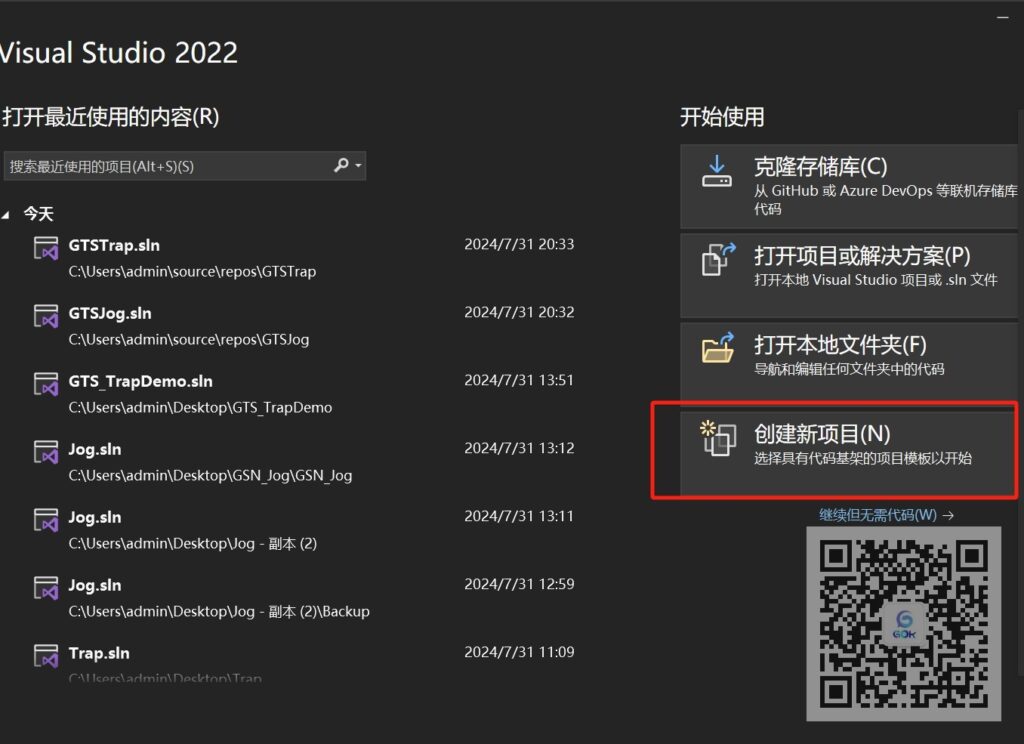The height and width of the screenshot is (744, 1024).
Task: Open Trap.sln from recent list
Action: click(x=99, y=653)
